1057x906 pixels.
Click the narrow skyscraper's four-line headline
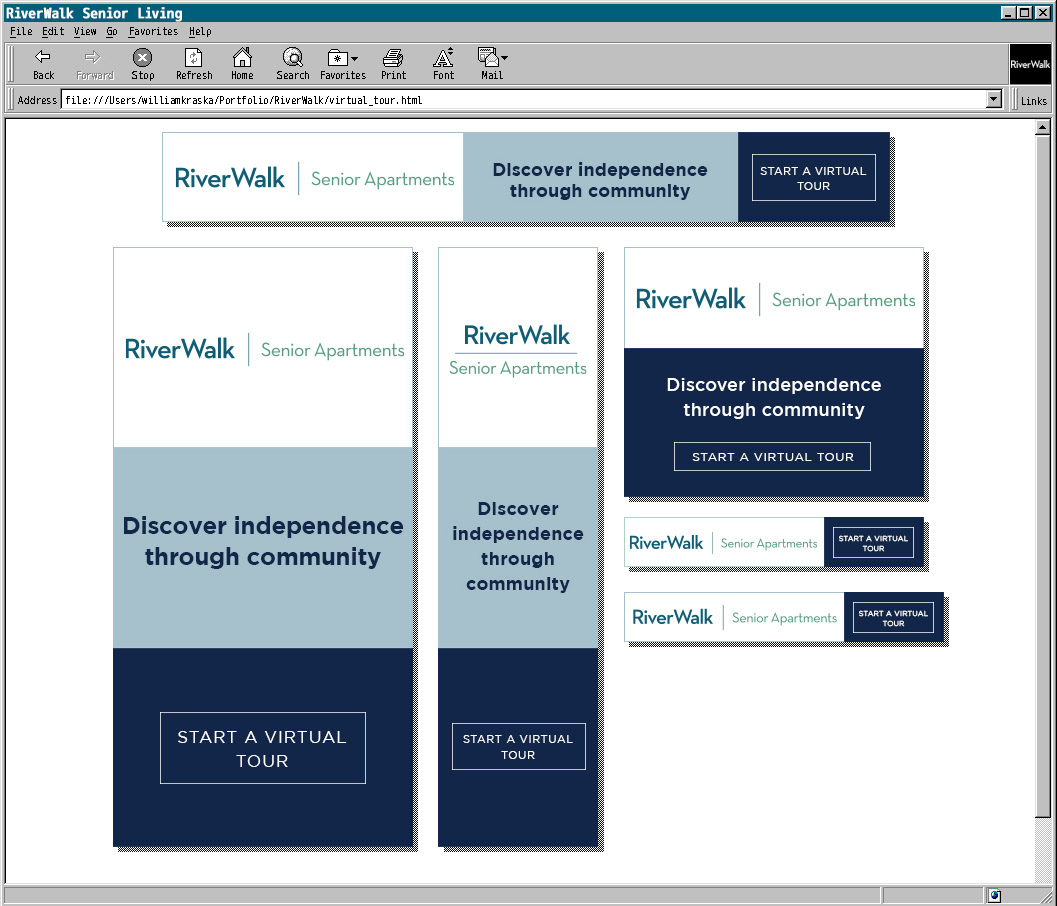[x=518, y=546]
